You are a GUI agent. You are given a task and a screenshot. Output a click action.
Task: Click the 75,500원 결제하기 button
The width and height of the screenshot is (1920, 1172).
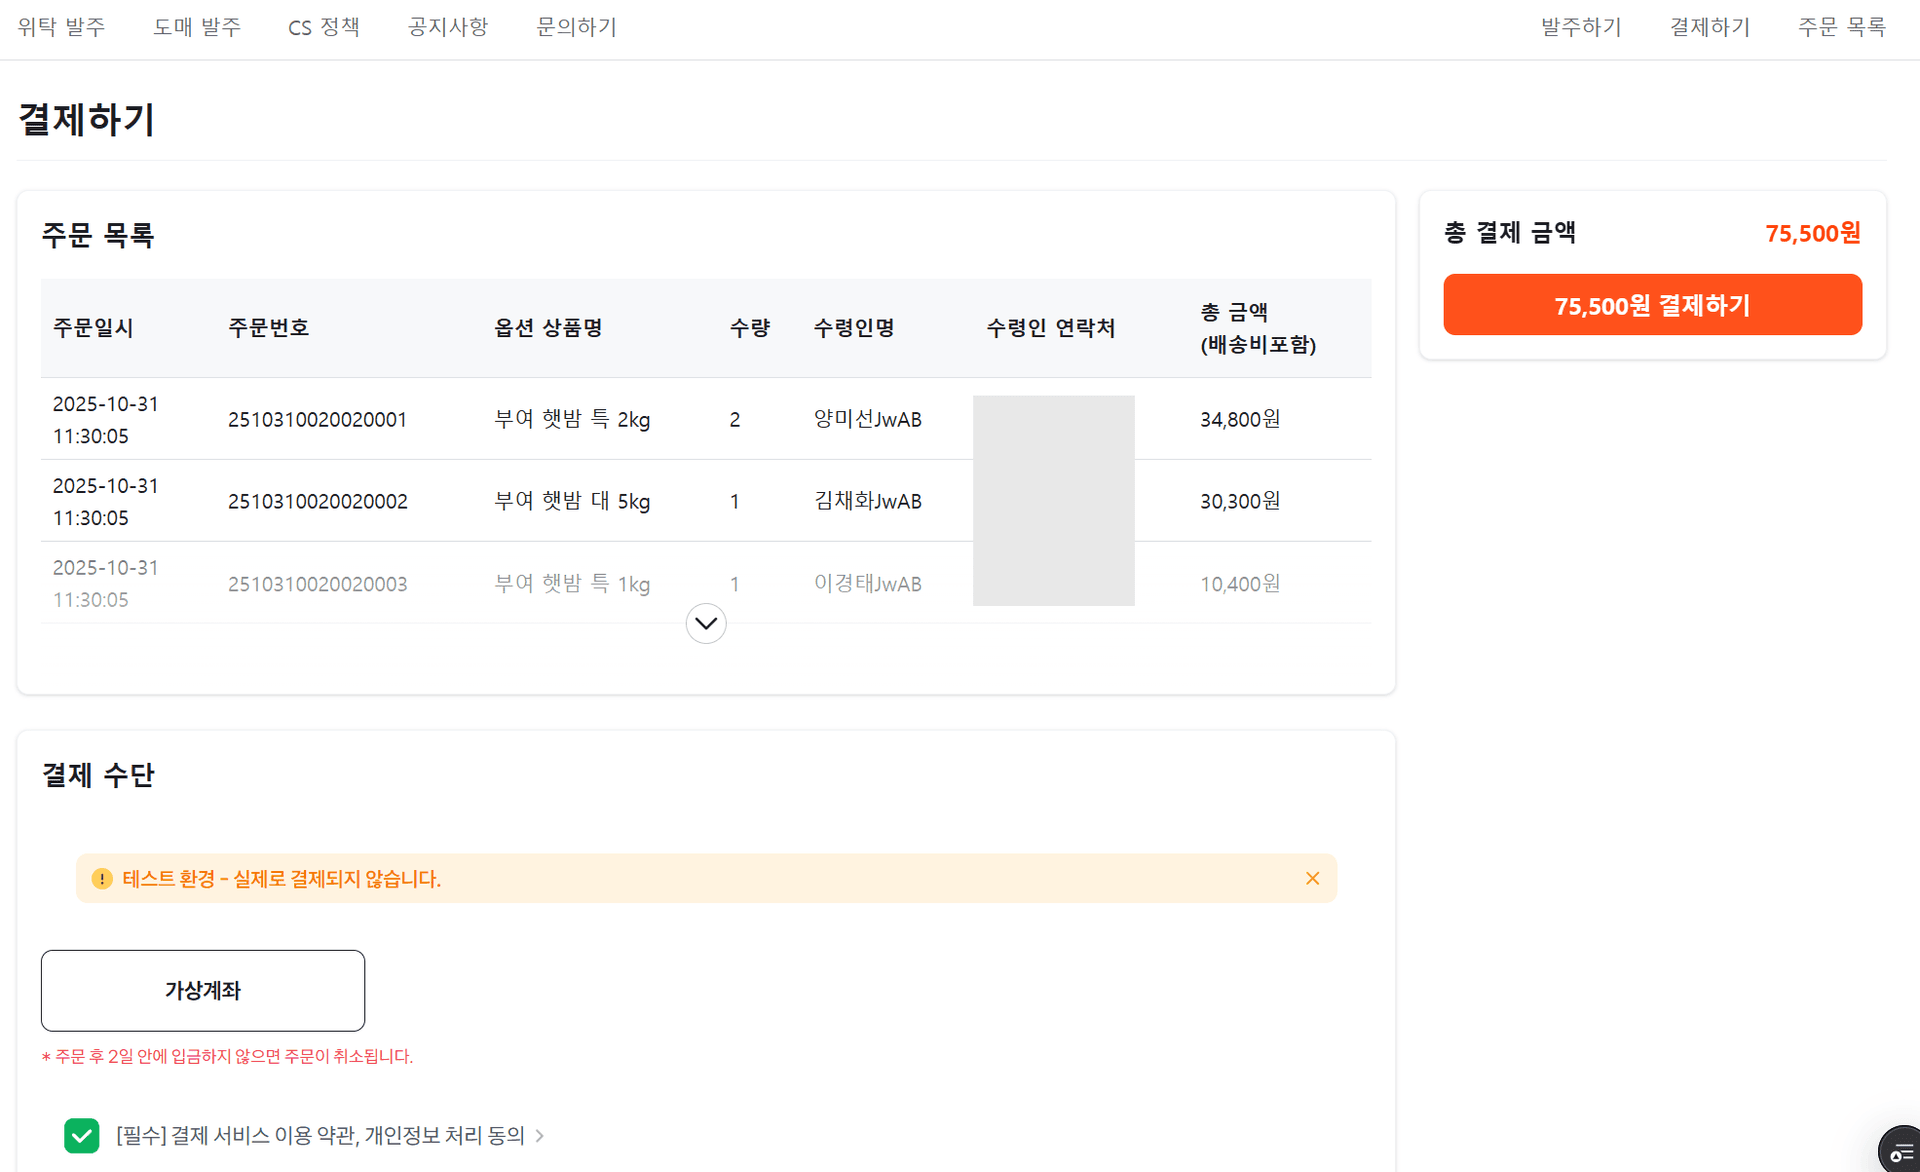click(x=1652, y=305)
